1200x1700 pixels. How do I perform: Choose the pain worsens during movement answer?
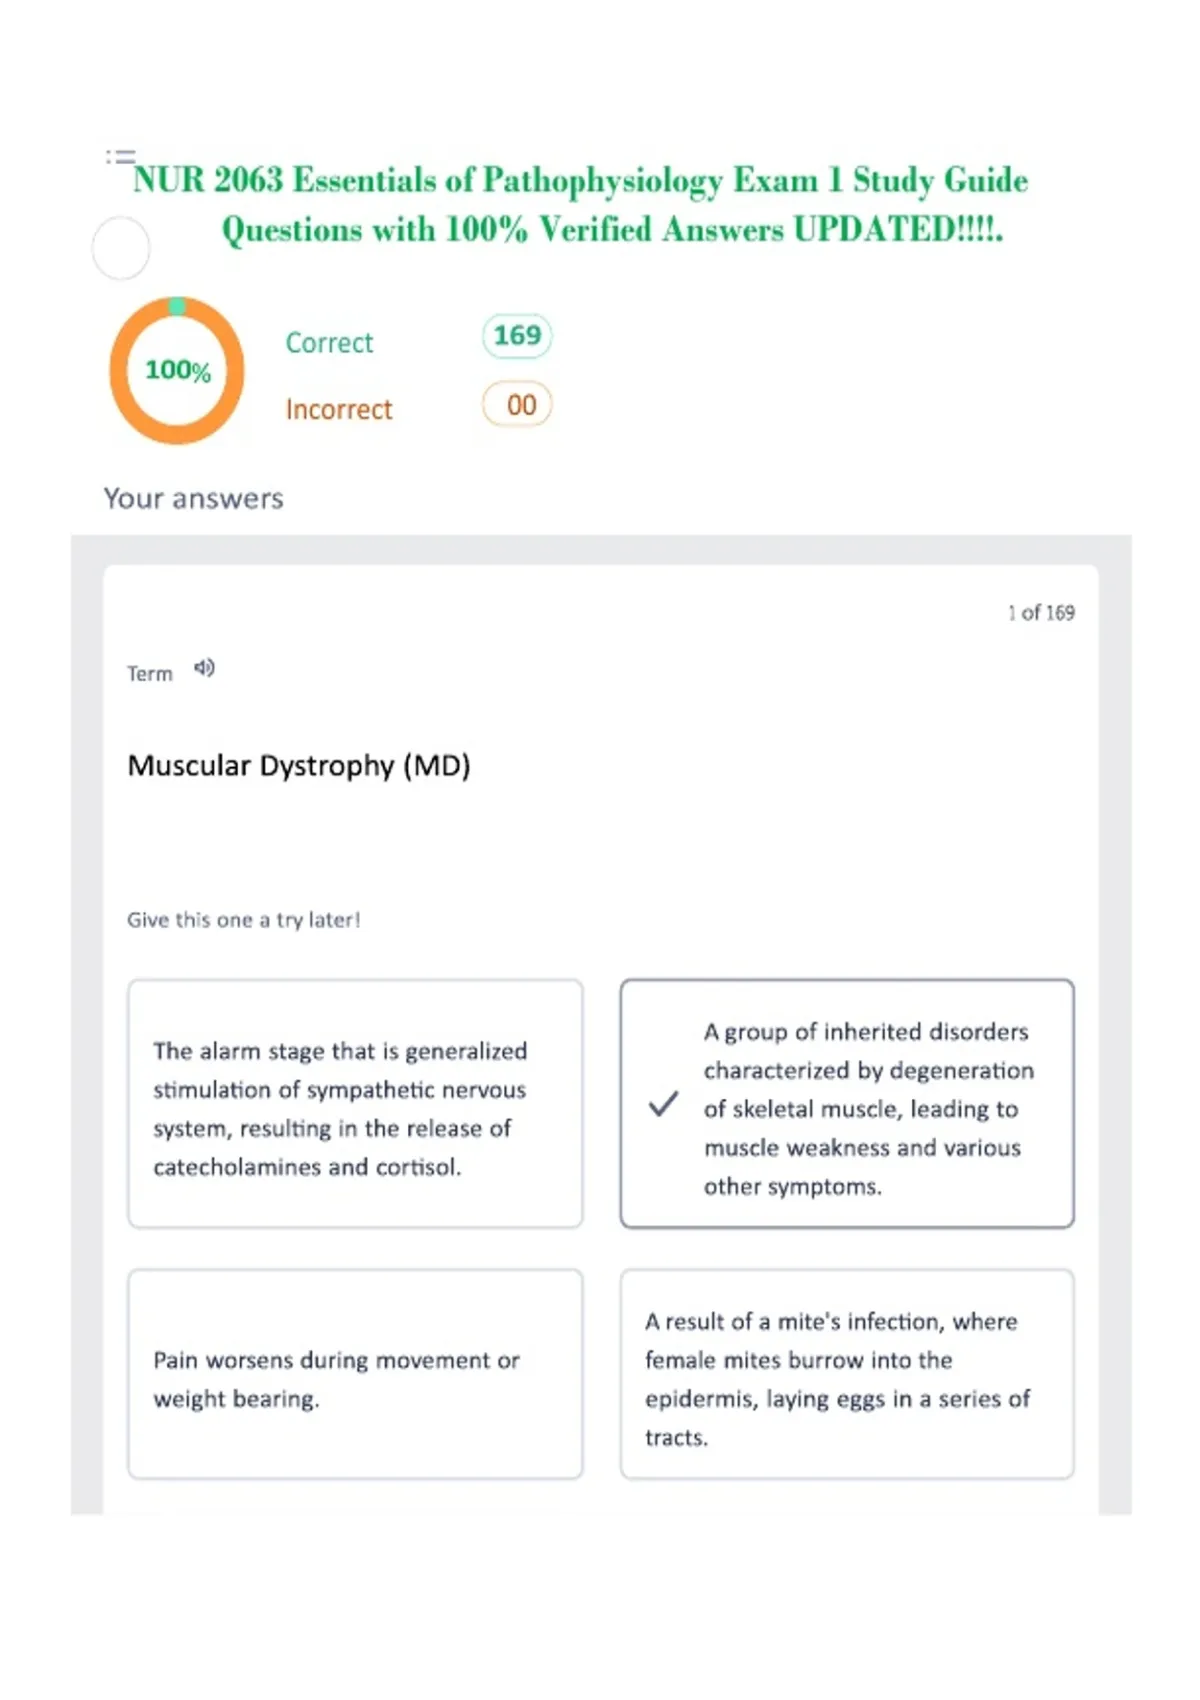355,1375
